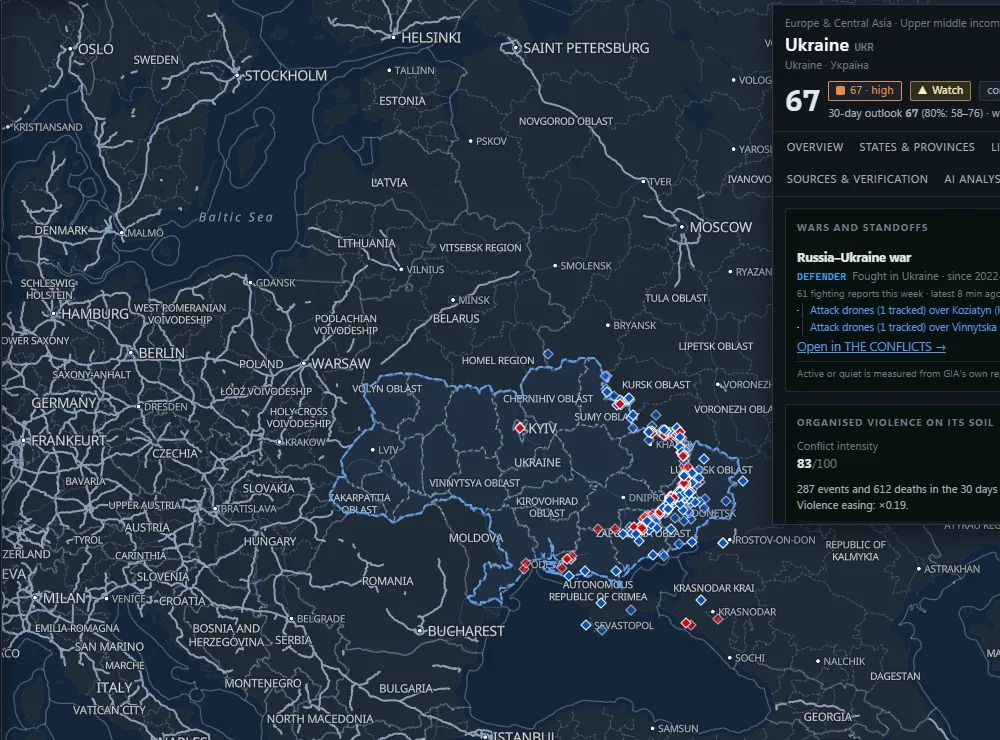Select the blue diamond left of Sevastopol label
This screenshot has width=1000, height=740.
click(585, 625)
